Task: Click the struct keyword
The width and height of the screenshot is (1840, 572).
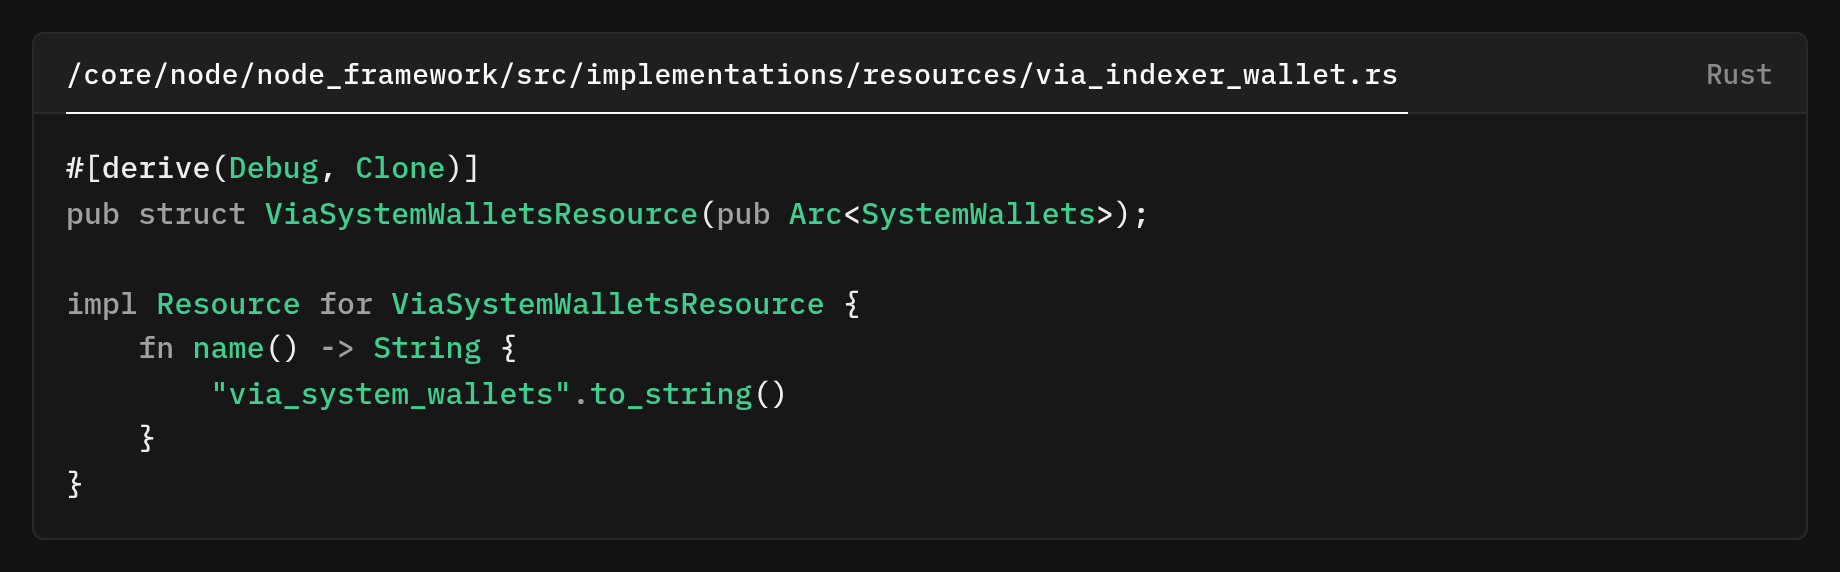Action: [x=192, y=214]
